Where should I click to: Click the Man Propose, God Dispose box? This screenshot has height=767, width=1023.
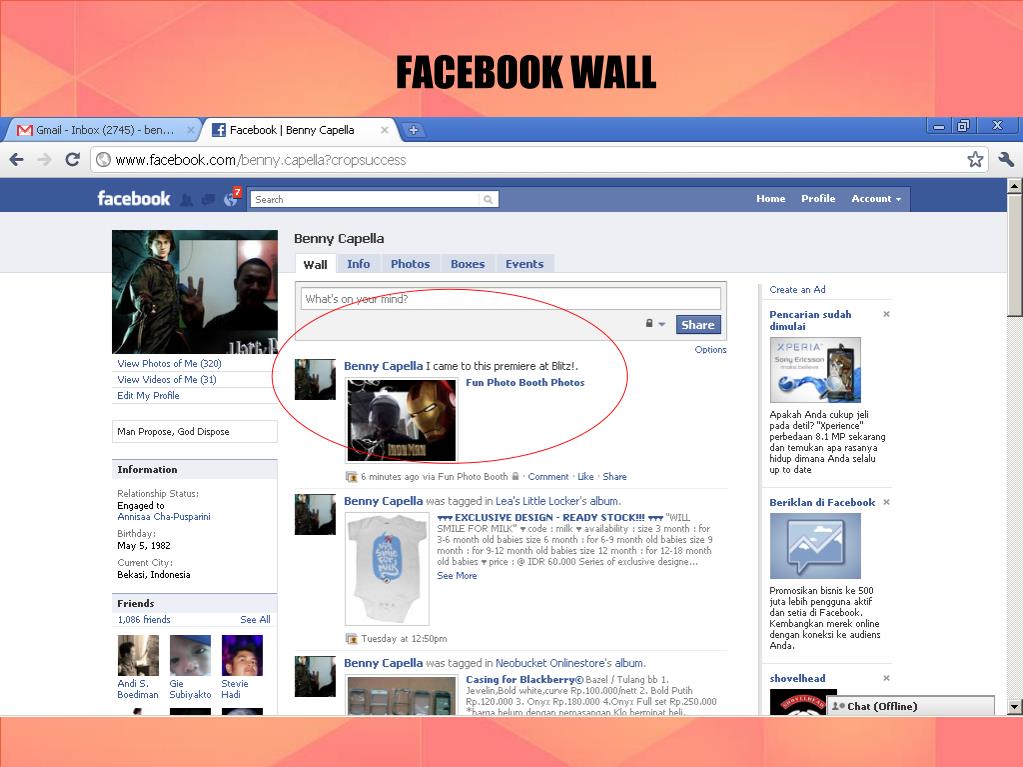tap(195, 431)
